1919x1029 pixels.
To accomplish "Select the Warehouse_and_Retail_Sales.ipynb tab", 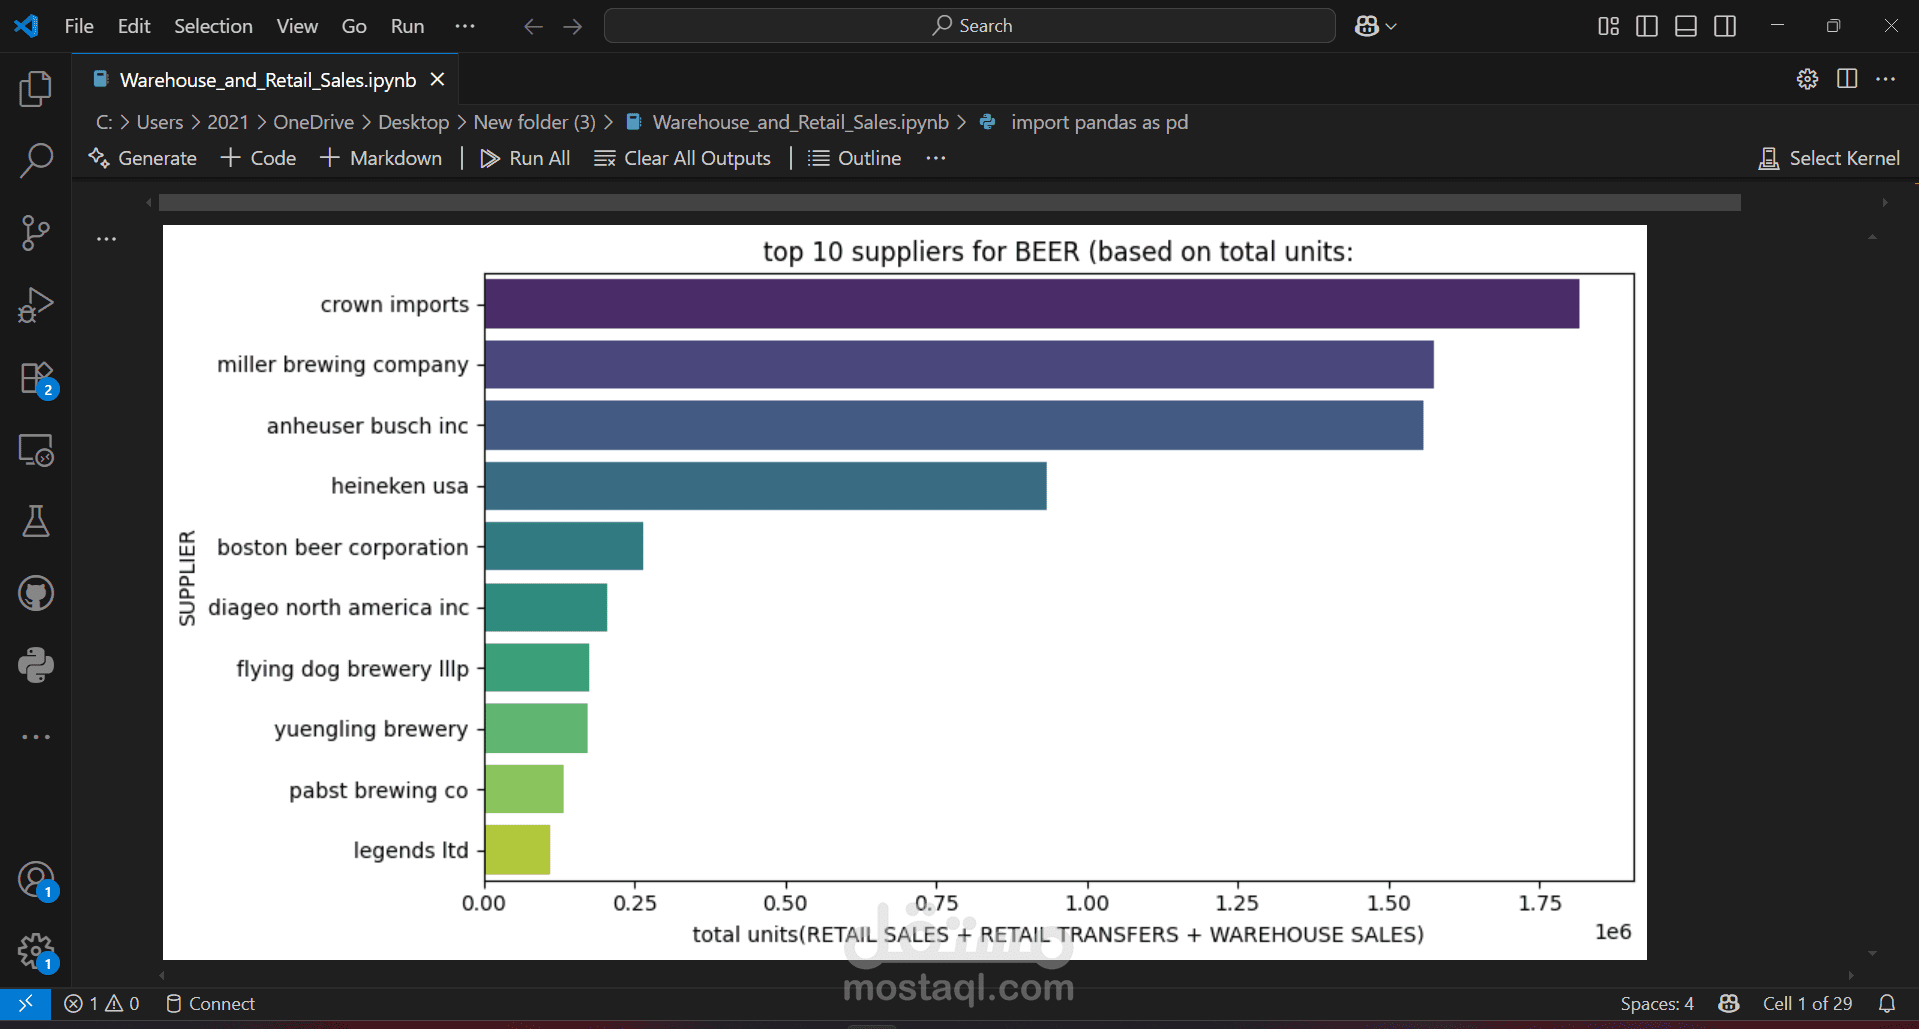I will (x=267, y=80).
